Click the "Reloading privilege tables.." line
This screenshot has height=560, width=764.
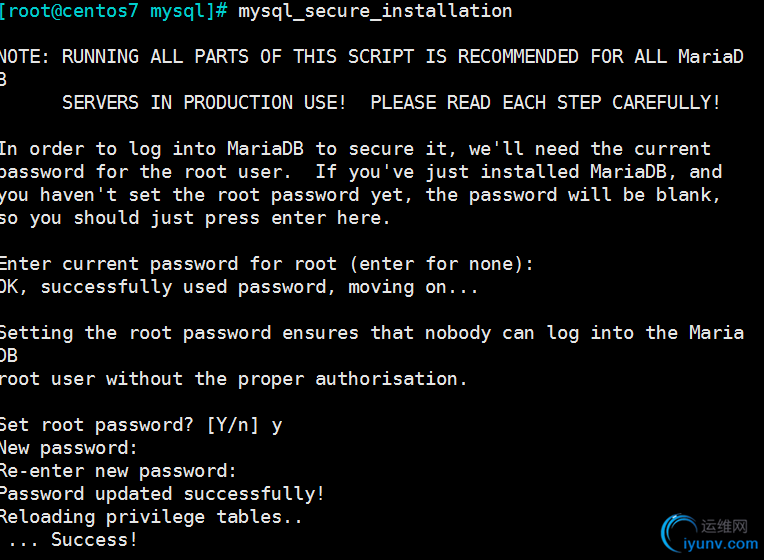click(x=150, y=517)
